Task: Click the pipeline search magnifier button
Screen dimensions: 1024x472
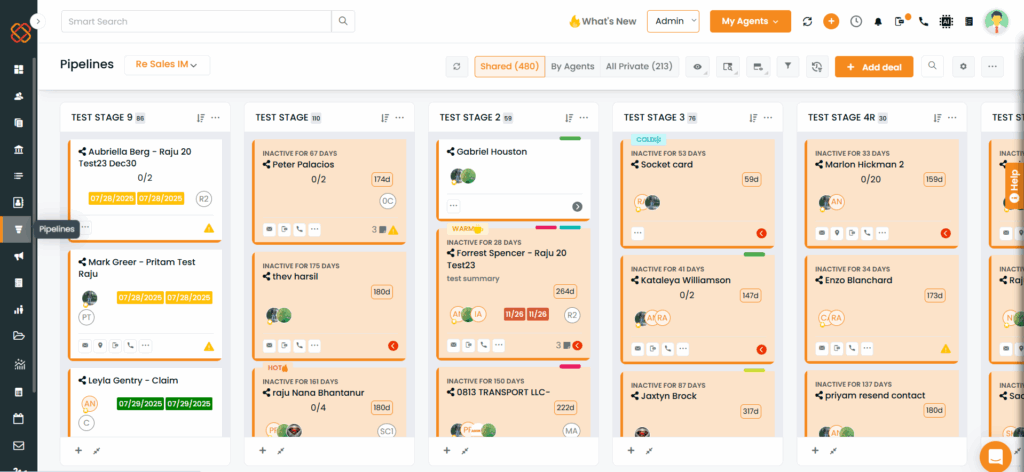Action: pyautogui.click(x=933, y=66)
